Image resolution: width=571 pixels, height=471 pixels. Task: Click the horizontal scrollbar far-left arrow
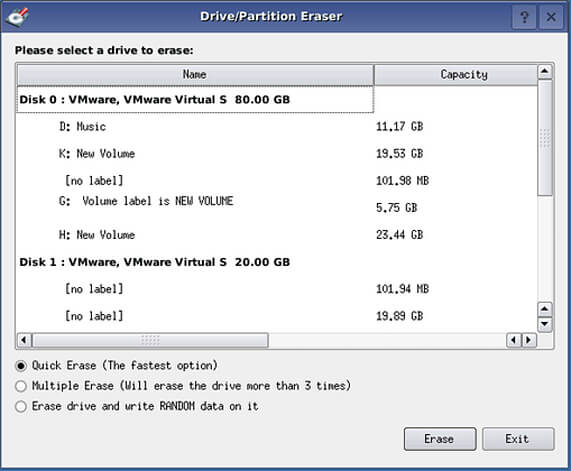(x=24, y=340)
